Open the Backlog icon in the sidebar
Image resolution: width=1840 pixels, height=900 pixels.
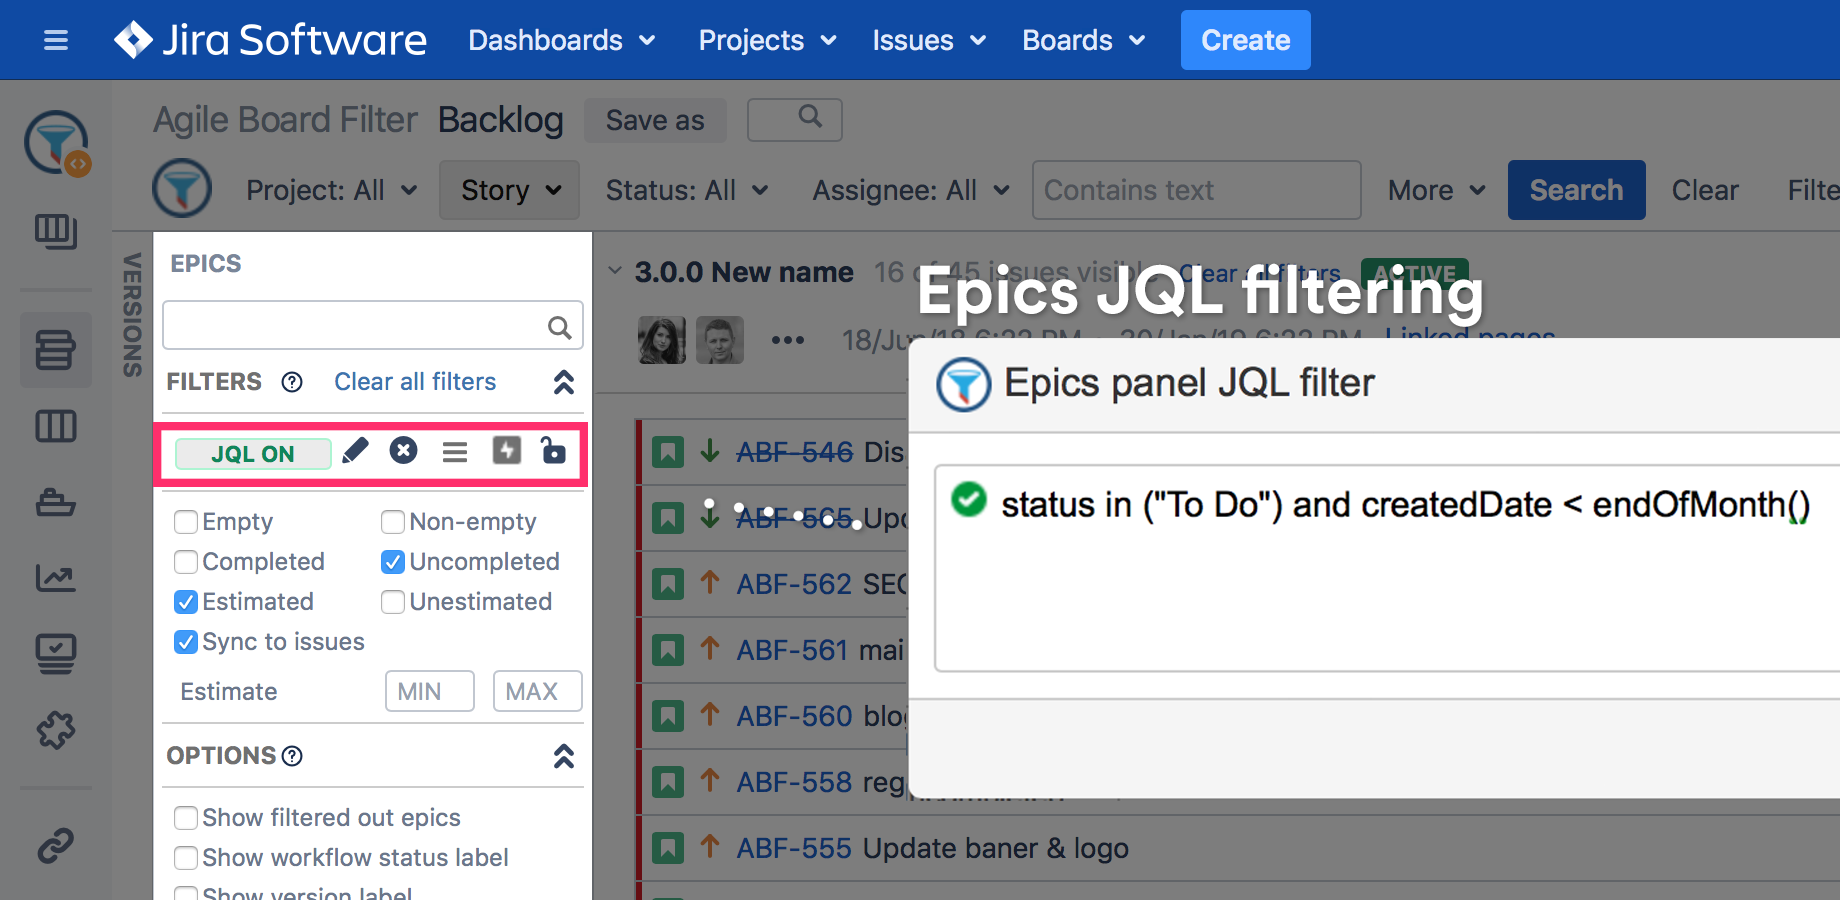55,350
